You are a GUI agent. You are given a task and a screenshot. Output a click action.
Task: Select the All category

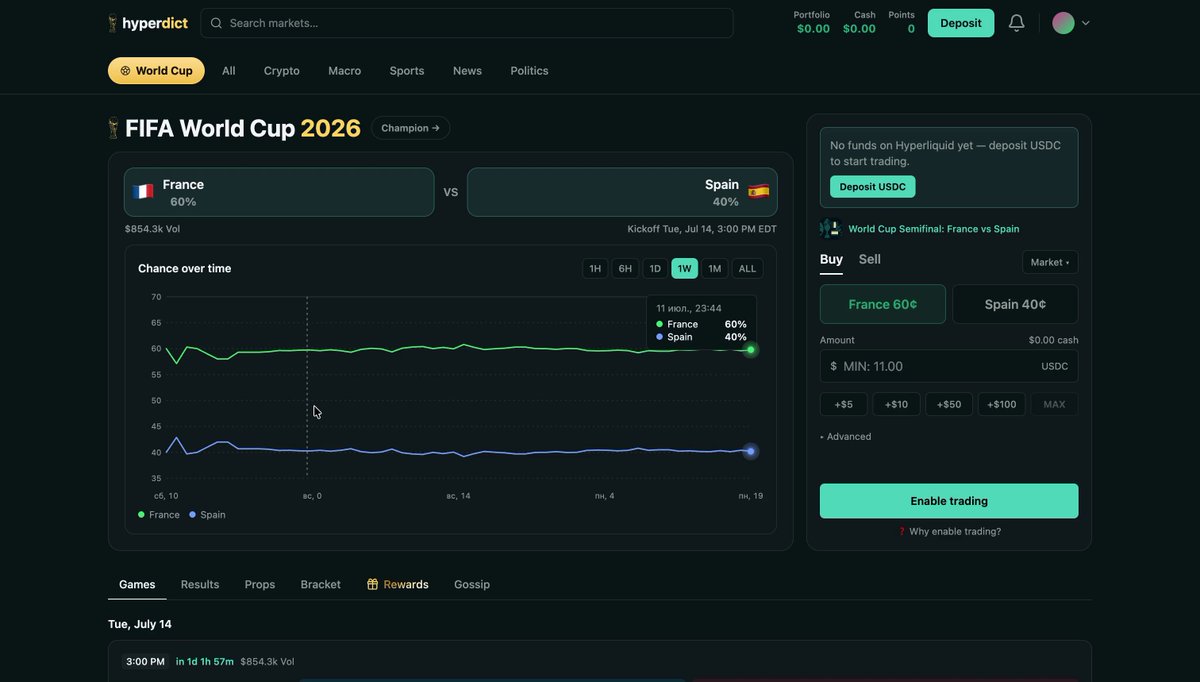tap(229, 71)
